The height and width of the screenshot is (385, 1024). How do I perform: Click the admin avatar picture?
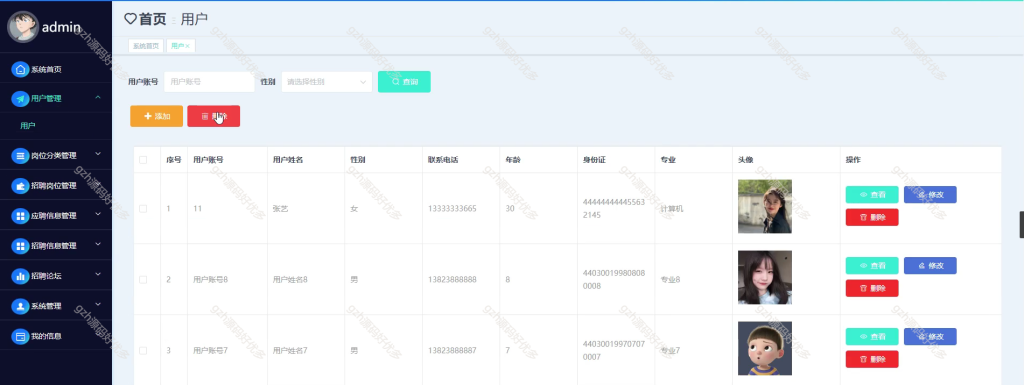[23, 27]
